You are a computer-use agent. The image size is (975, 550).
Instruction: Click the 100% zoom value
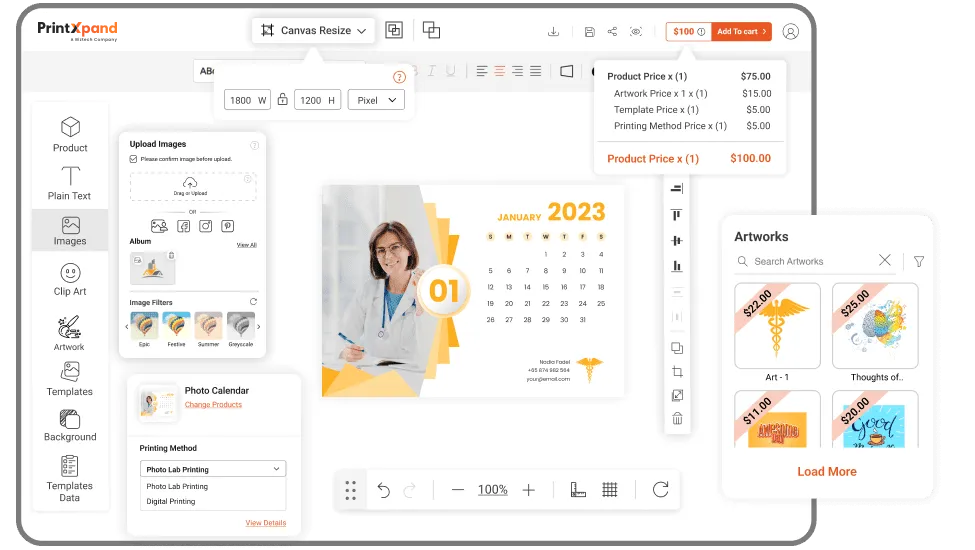click(492, 490)
